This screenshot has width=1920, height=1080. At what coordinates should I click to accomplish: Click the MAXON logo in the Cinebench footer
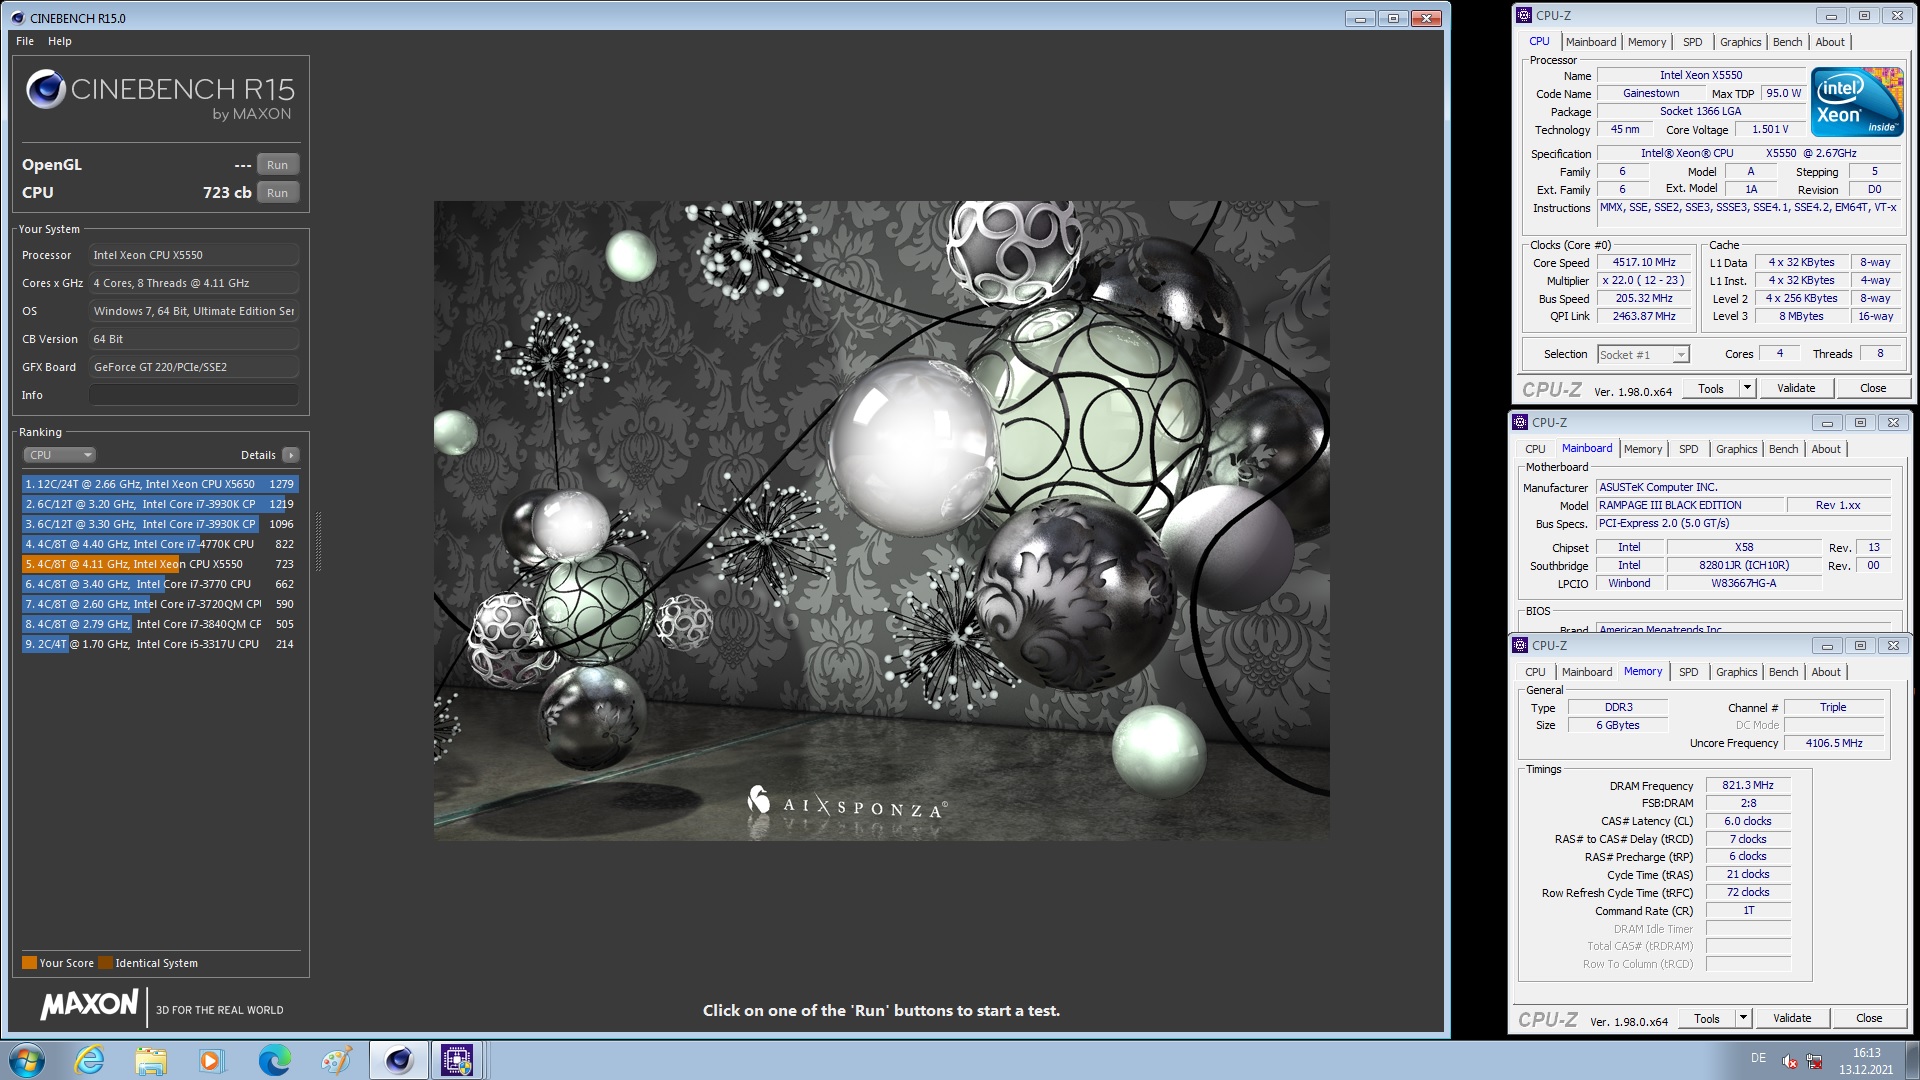click(89, 1005)
